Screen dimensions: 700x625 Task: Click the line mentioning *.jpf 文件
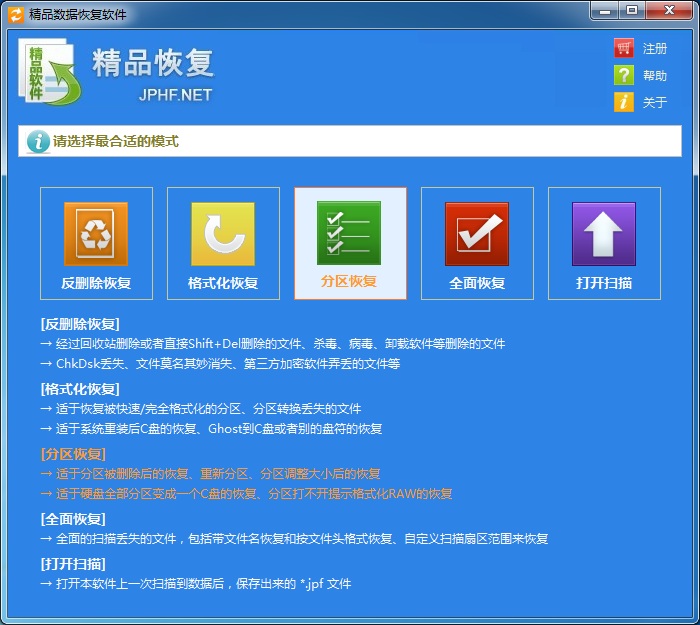tap(196, 583)
